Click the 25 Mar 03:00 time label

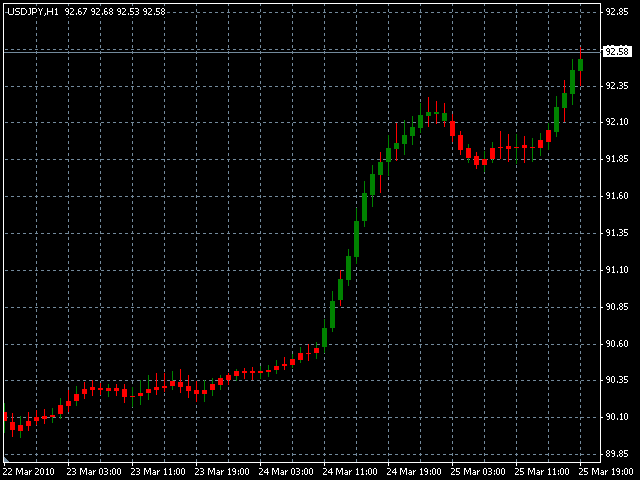click(478, 472)
